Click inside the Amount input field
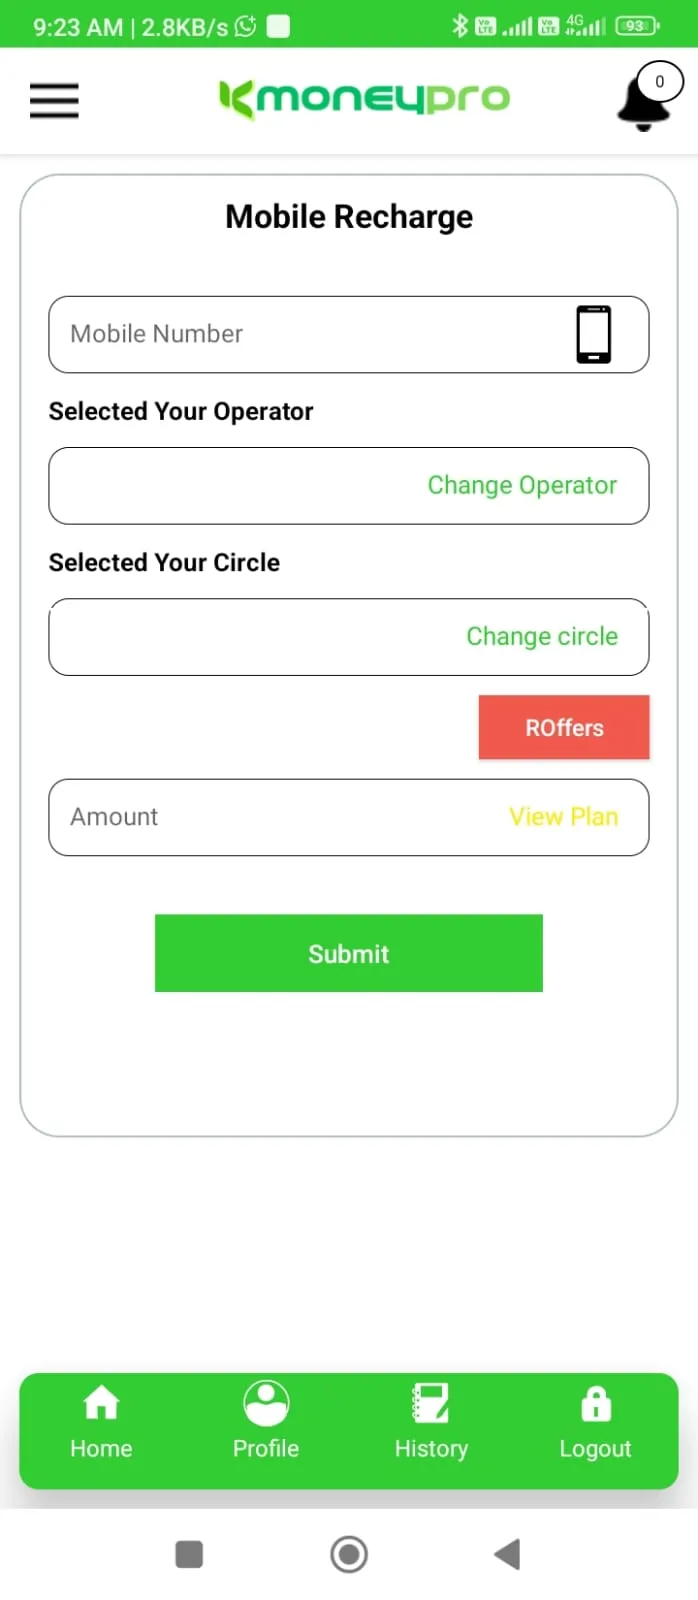Viewport: 698px width, 1600px height. pyautogui.click(x=200, y=817)
